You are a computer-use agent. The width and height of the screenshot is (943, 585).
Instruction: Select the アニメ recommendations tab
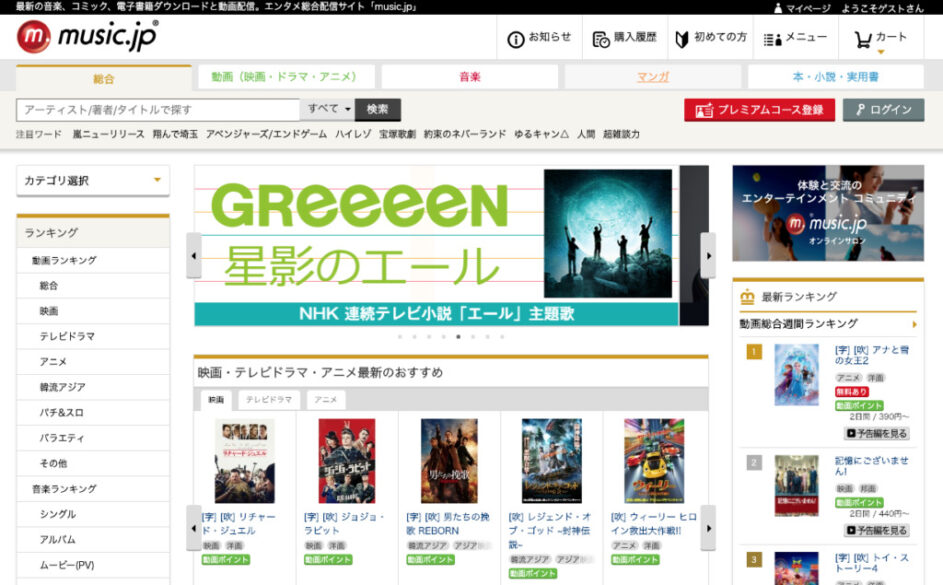(325, 400)
